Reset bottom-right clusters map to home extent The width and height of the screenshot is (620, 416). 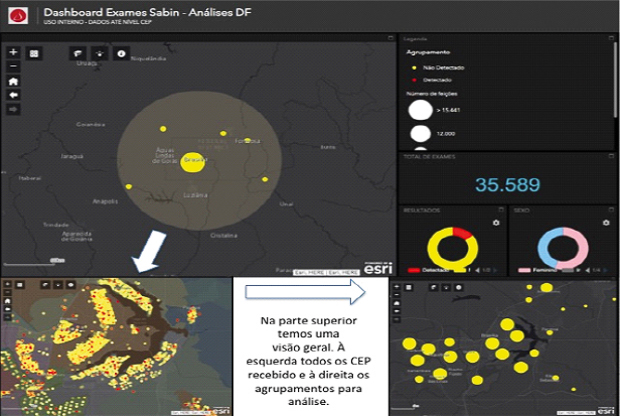[397, 303]
